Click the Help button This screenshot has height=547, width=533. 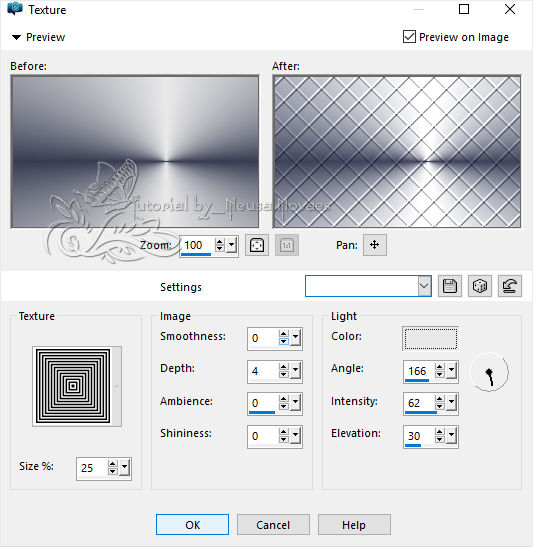(x=354, y=525)
